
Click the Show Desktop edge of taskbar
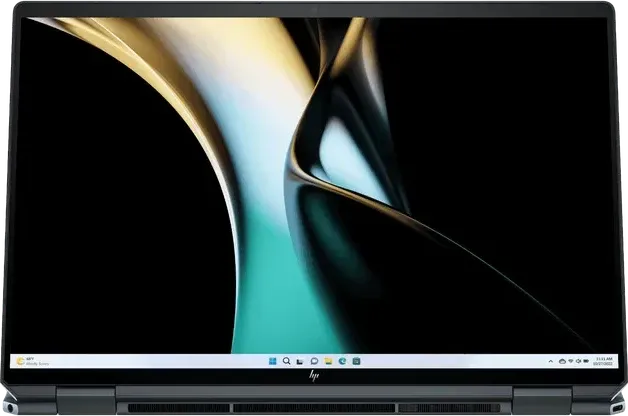(x=617, y=360)
